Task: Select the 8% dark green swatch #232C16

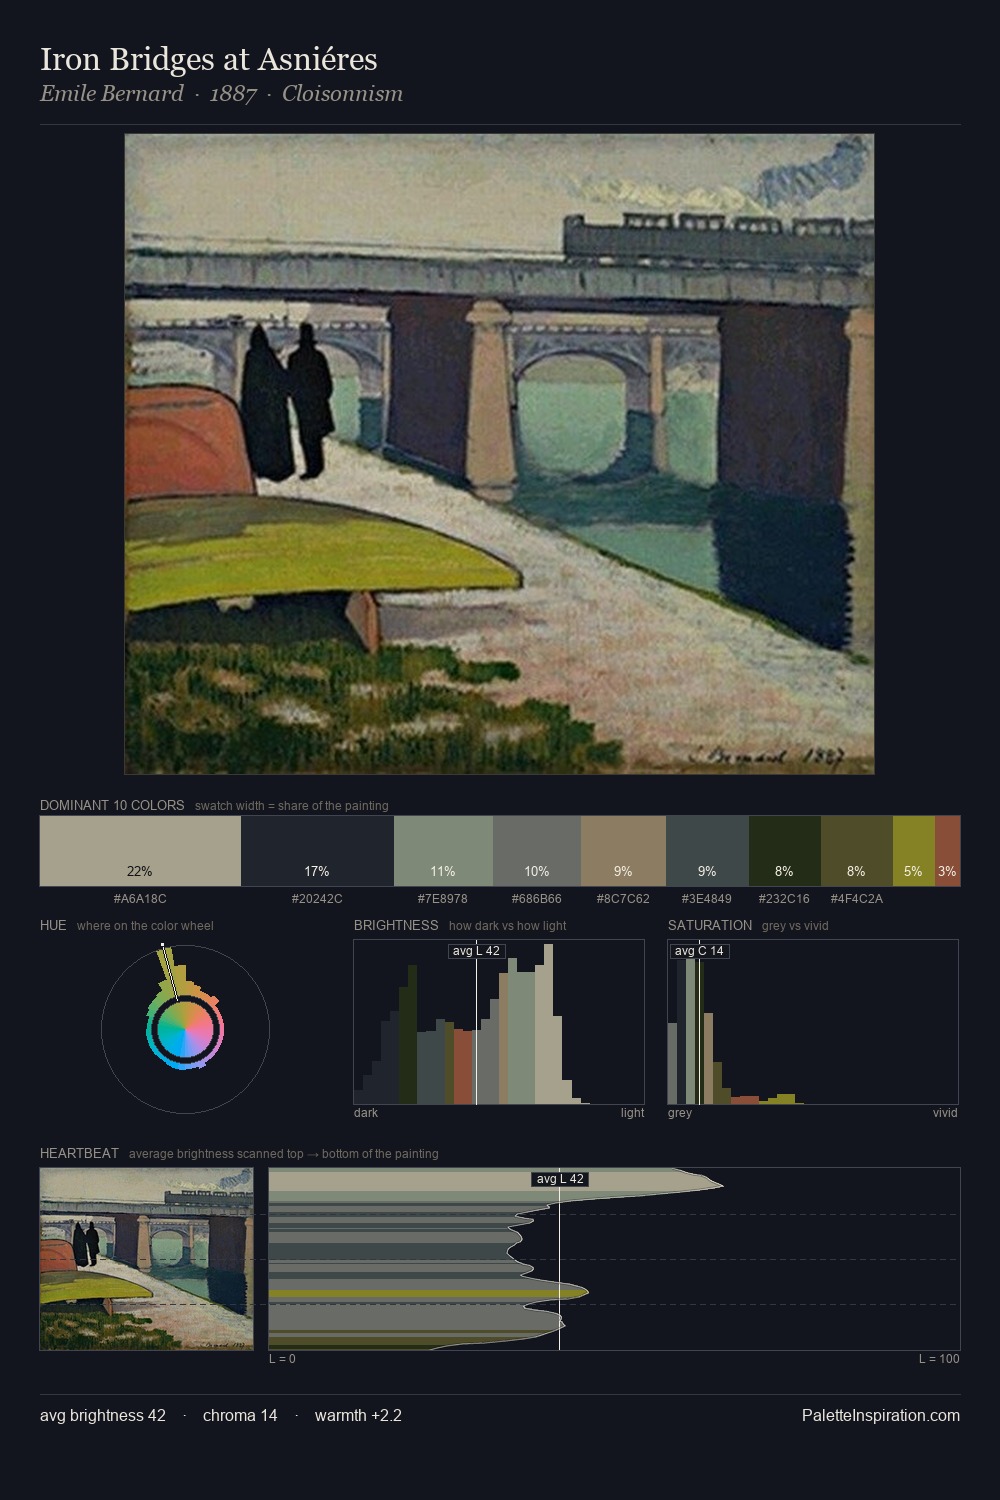Action: click(x=784, y=851)
